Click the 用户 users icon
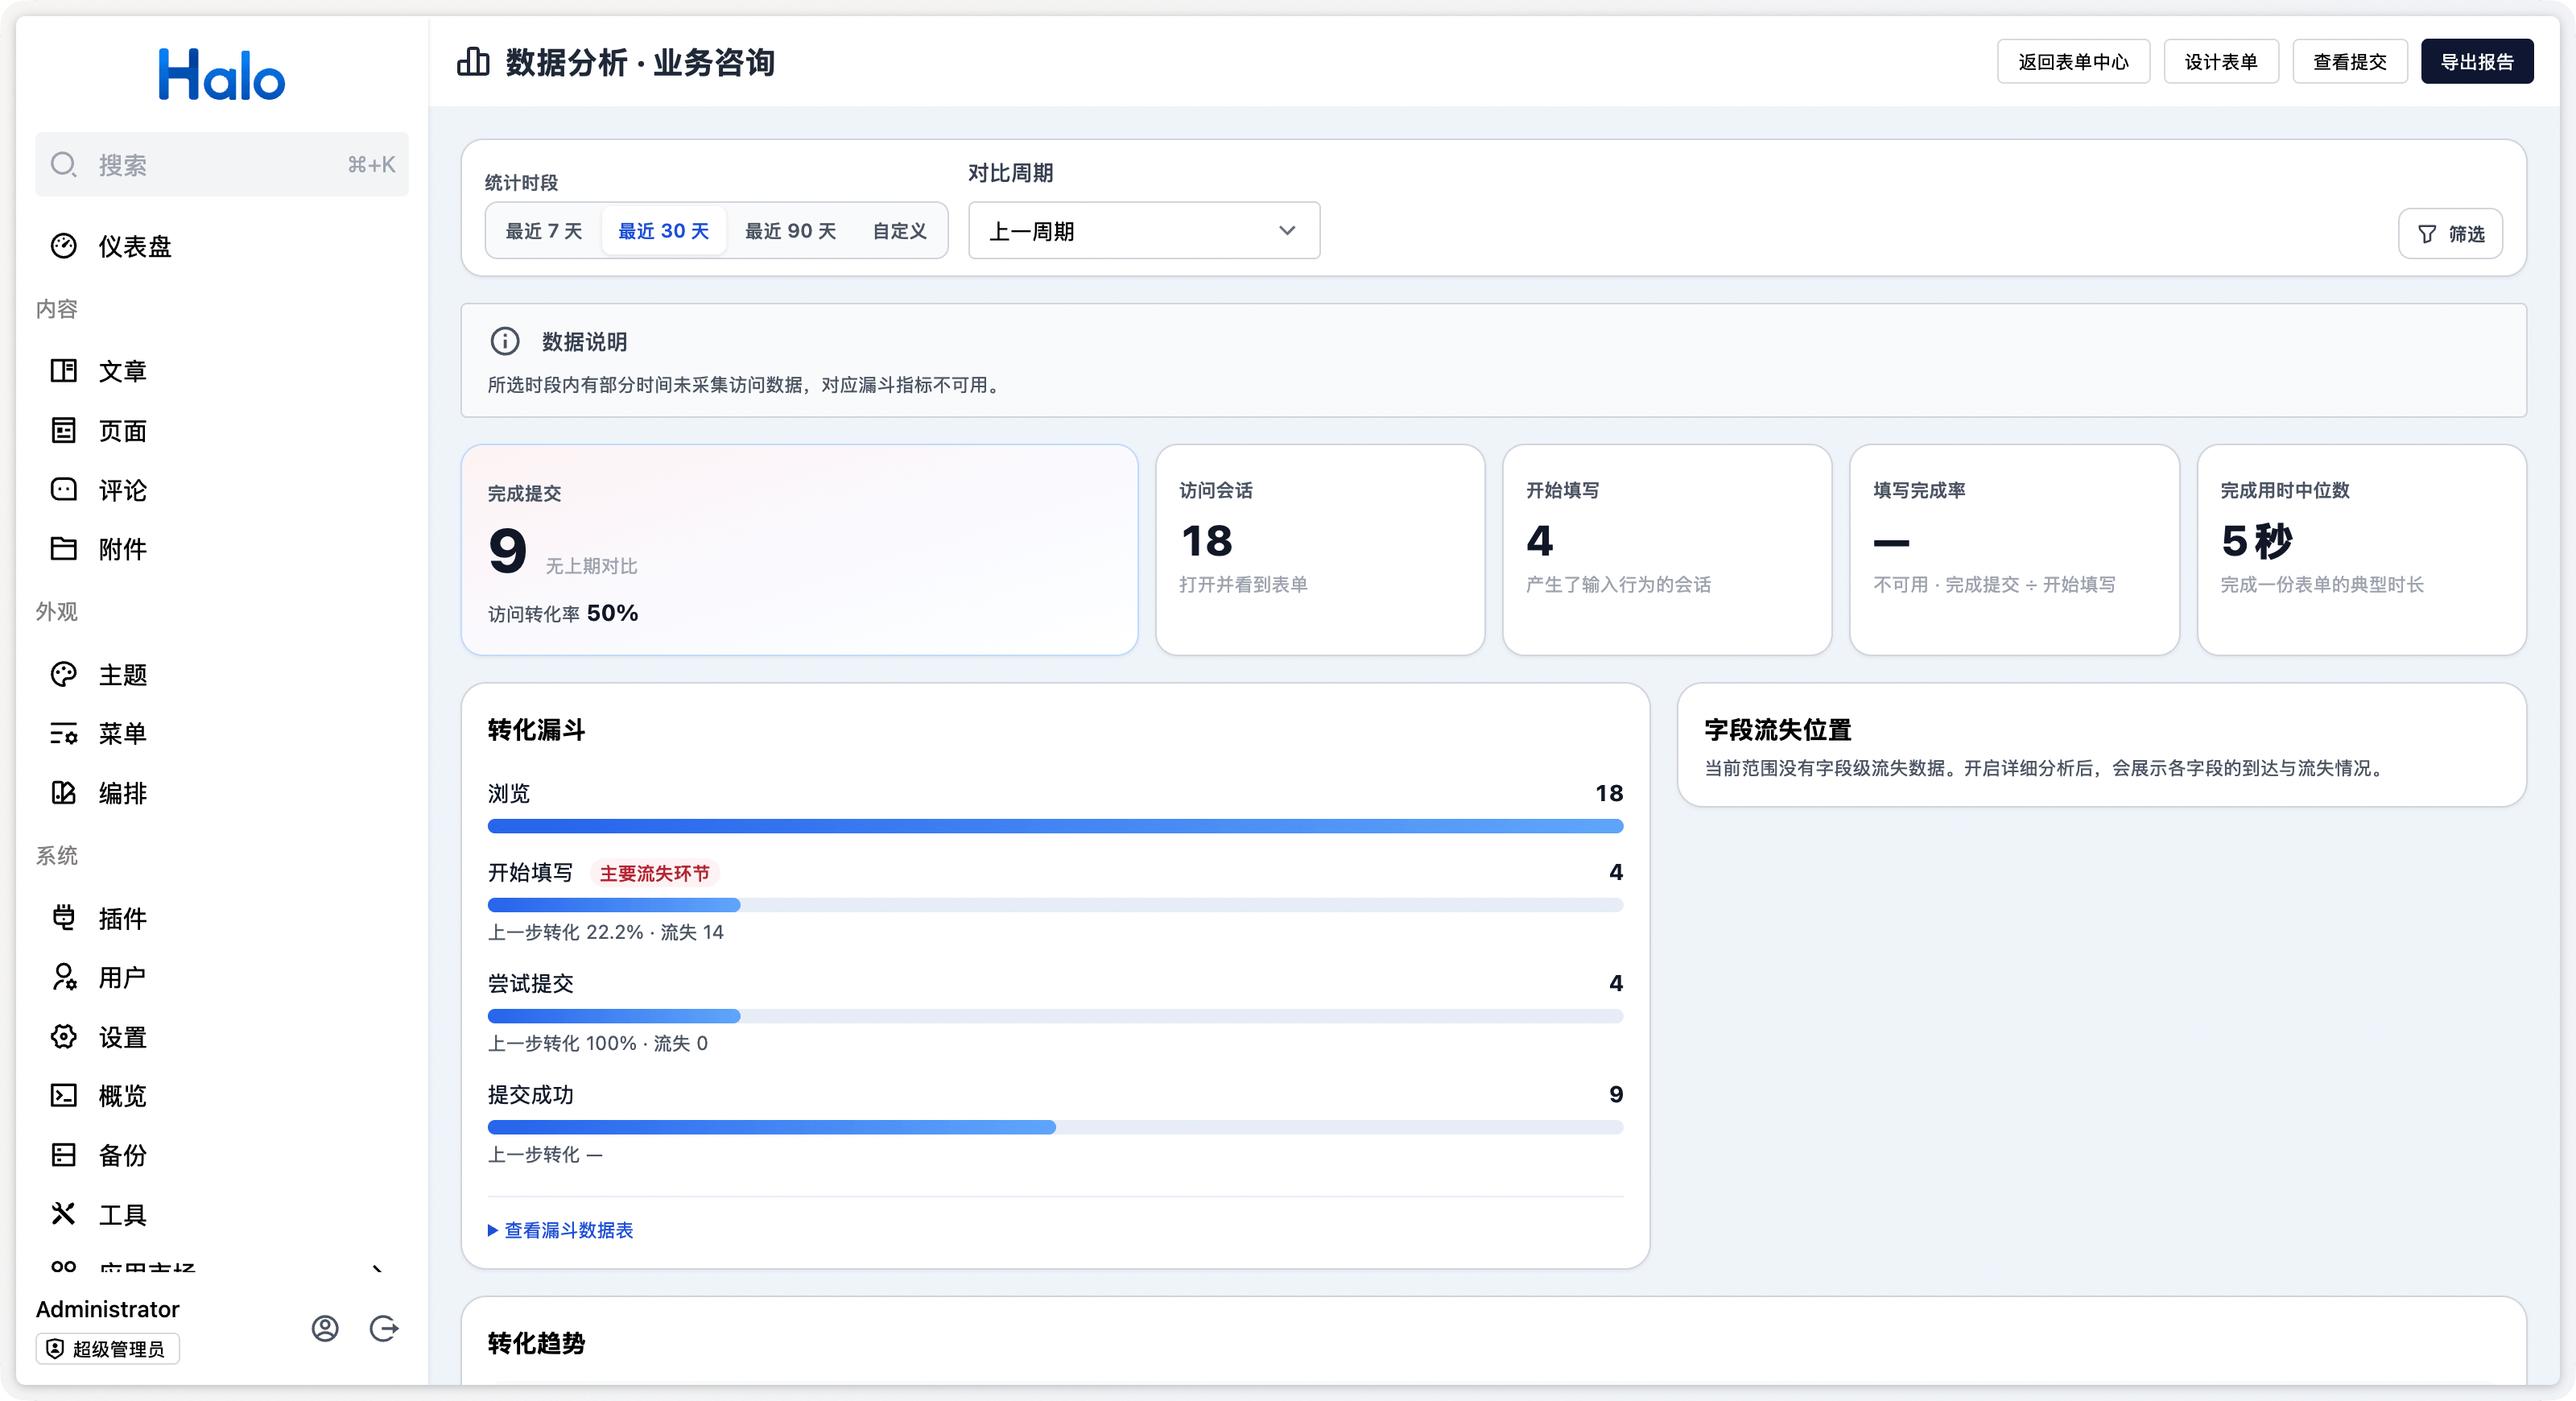This screenshot has width=2576, height=1401. point(63,977)
